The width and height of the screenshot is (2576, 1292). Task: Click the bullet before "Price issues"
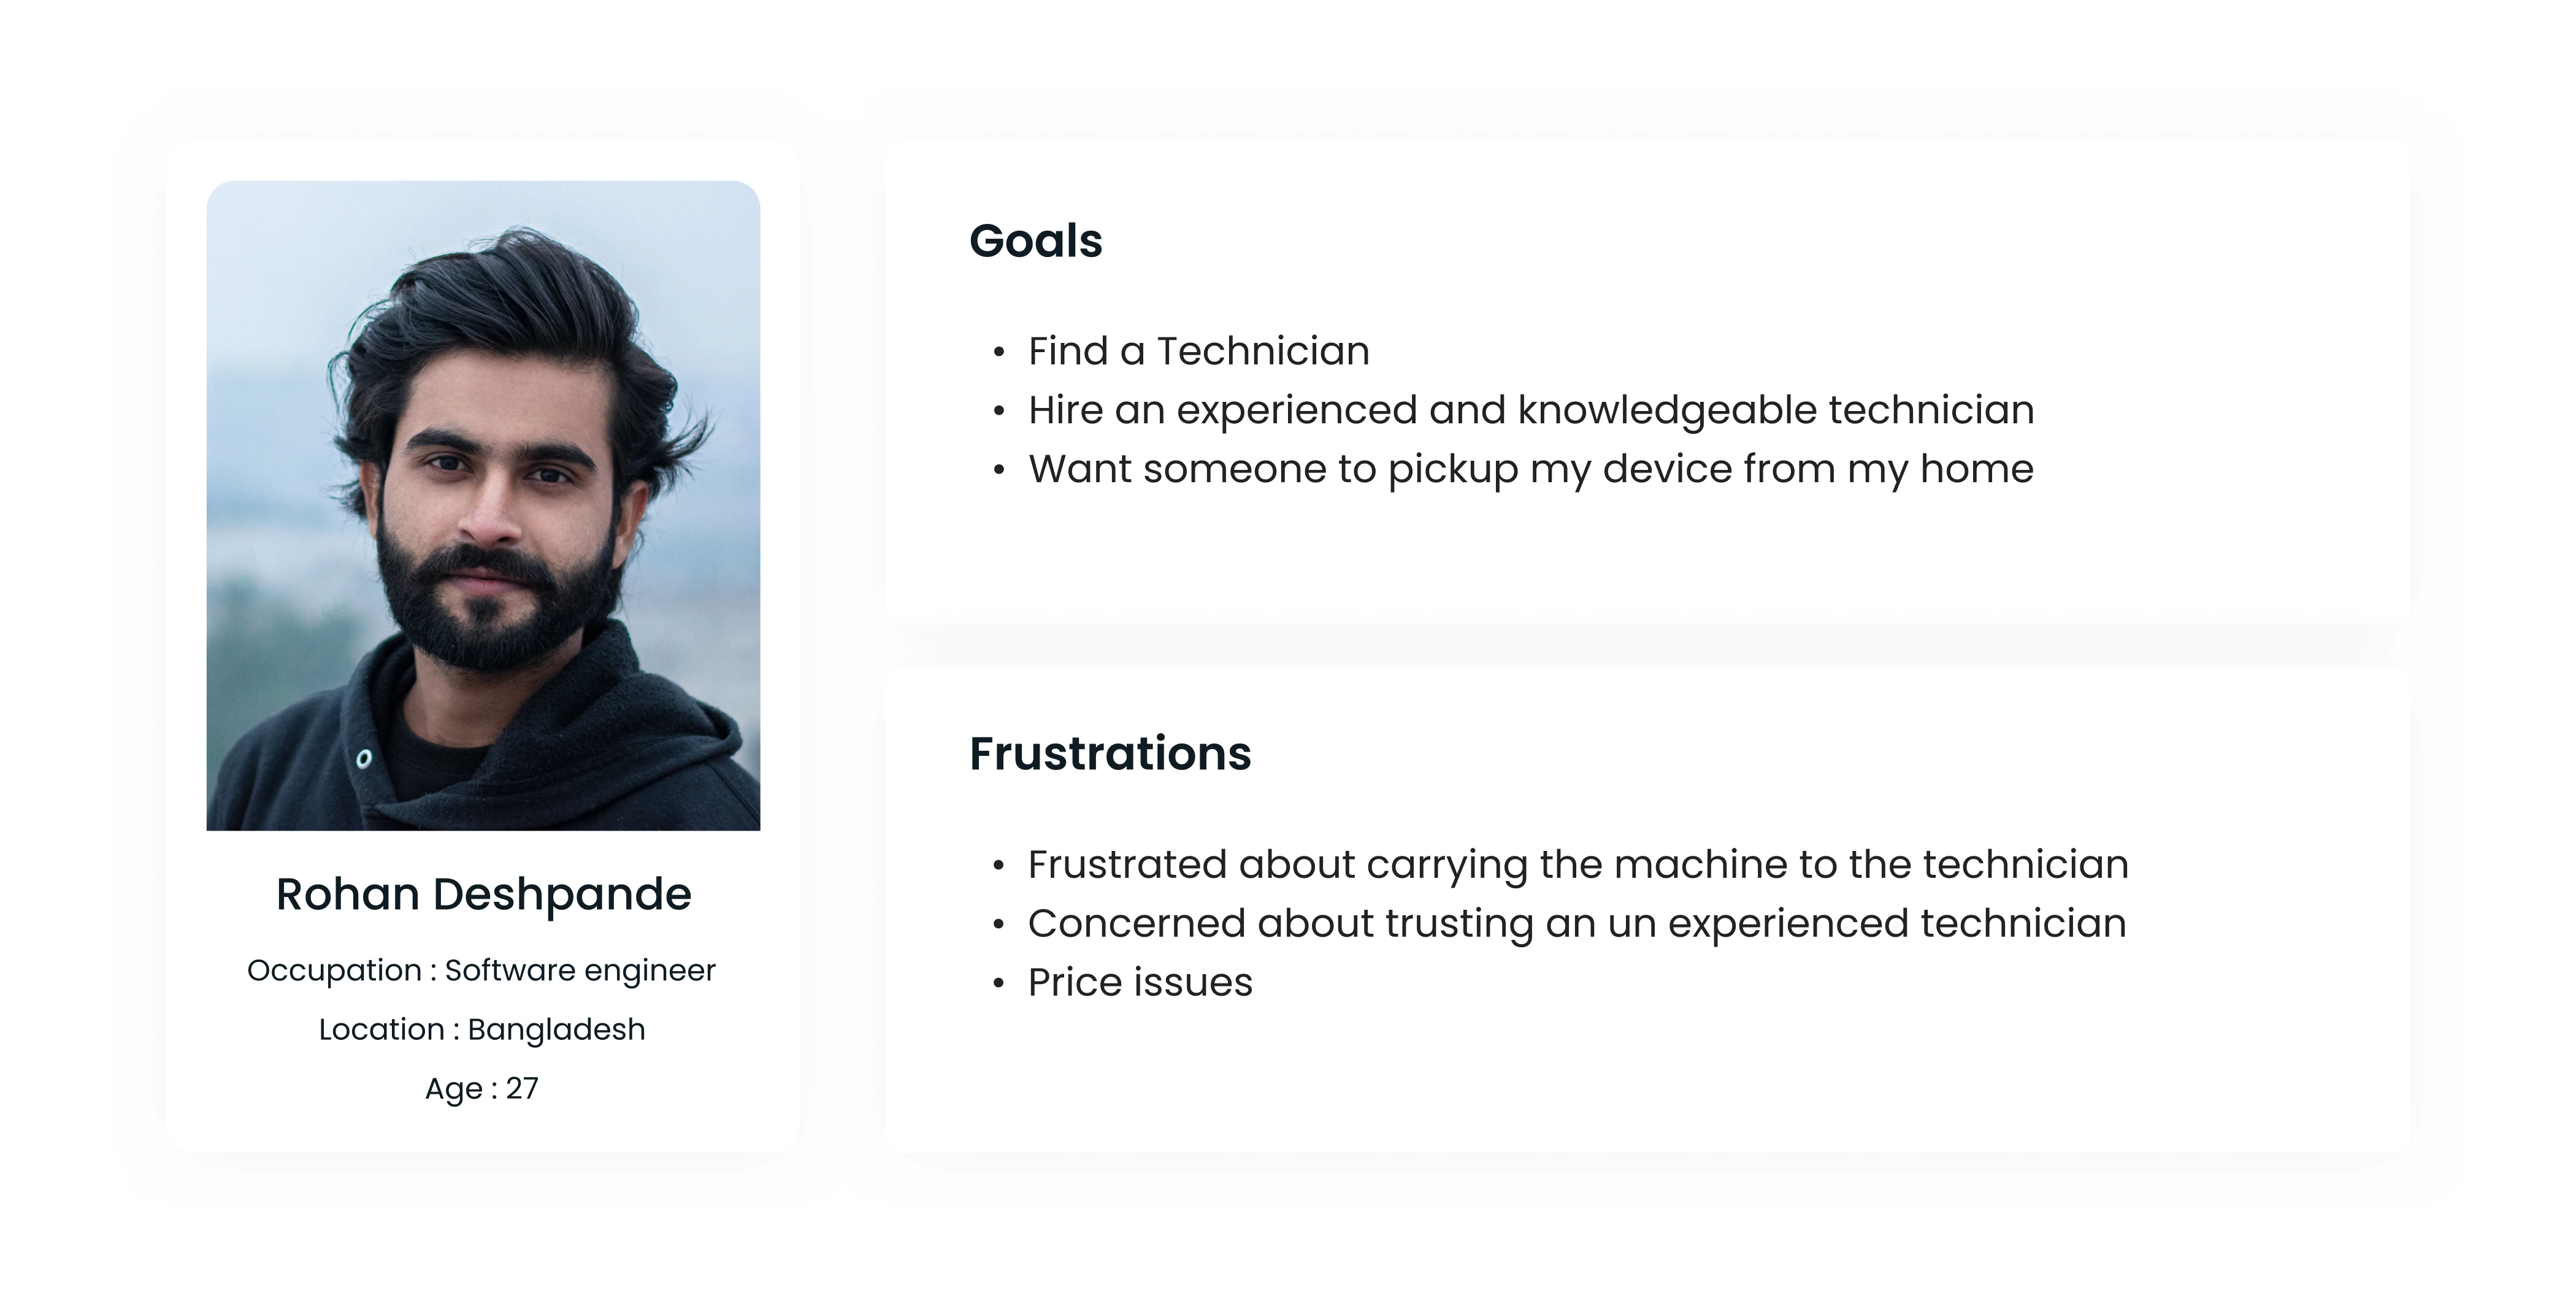(998, 983)
